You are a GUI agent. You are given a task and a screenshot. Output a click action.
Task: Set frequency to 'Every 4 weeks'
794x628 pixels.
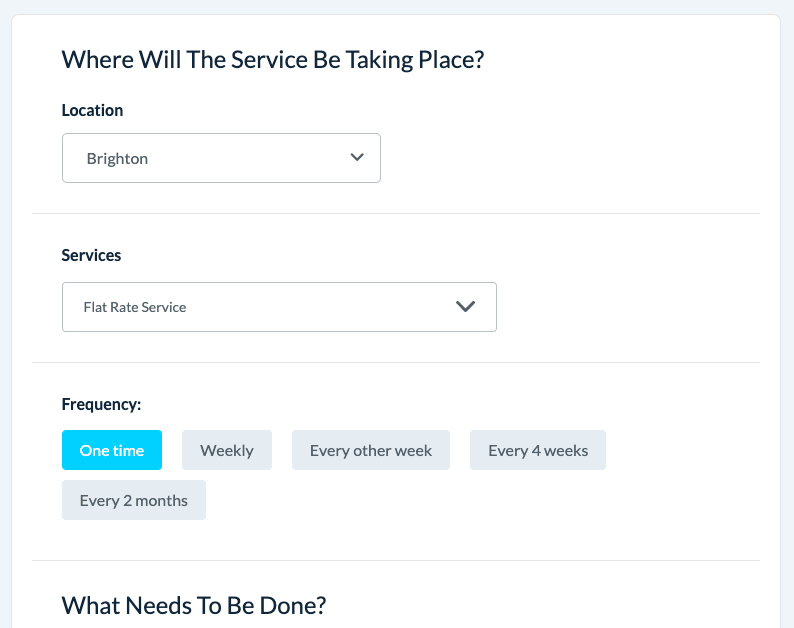(x=538, y=450)
